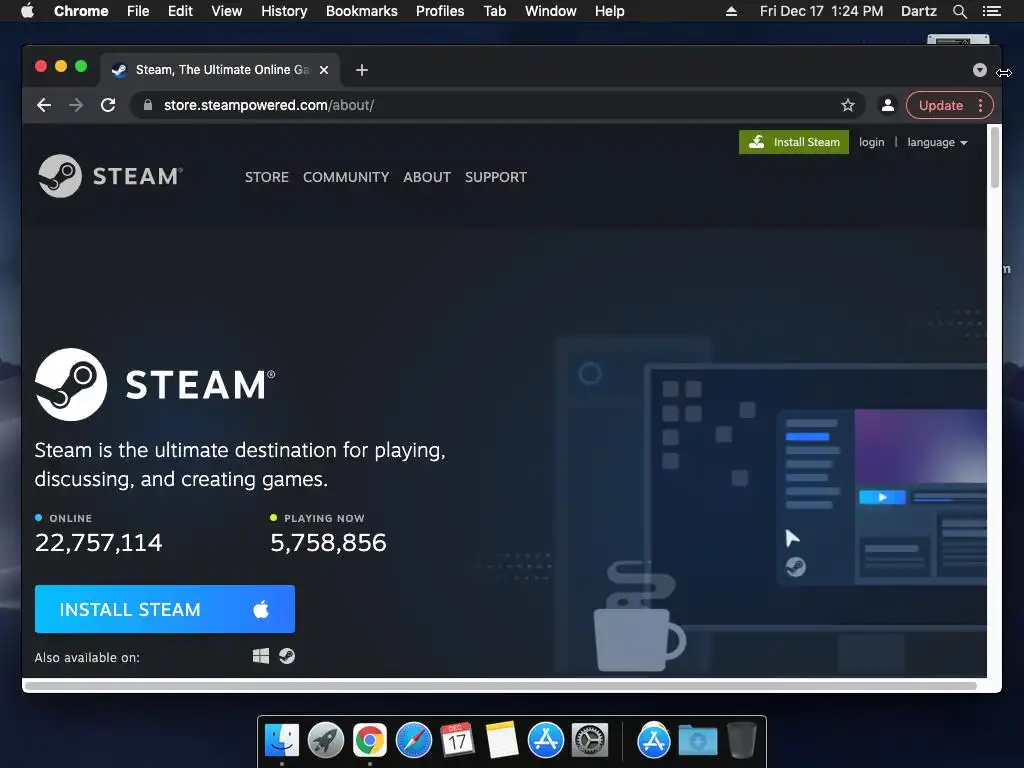Image resolution: width=1024 pixels, height=768 pixels.
Task: Open the Bookmarks menu
Action: pos(362,11)
